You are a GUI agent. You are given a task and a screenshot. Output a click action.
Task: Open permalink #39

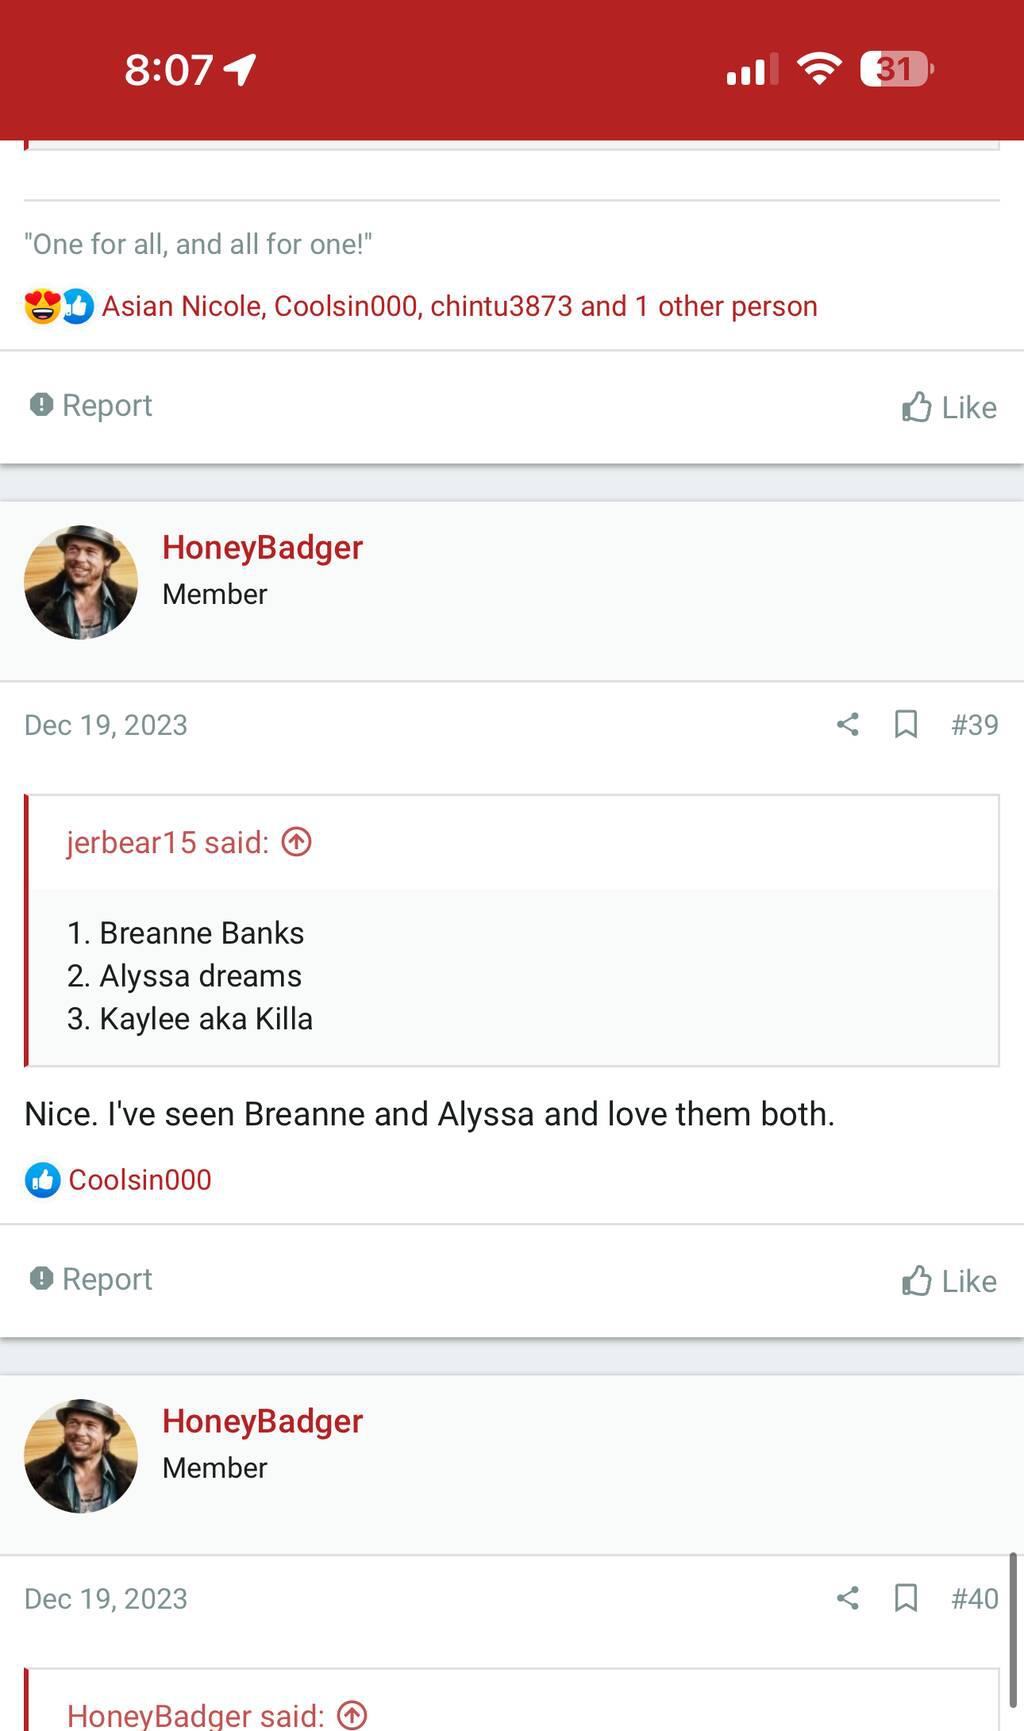(x=974, y=724)
